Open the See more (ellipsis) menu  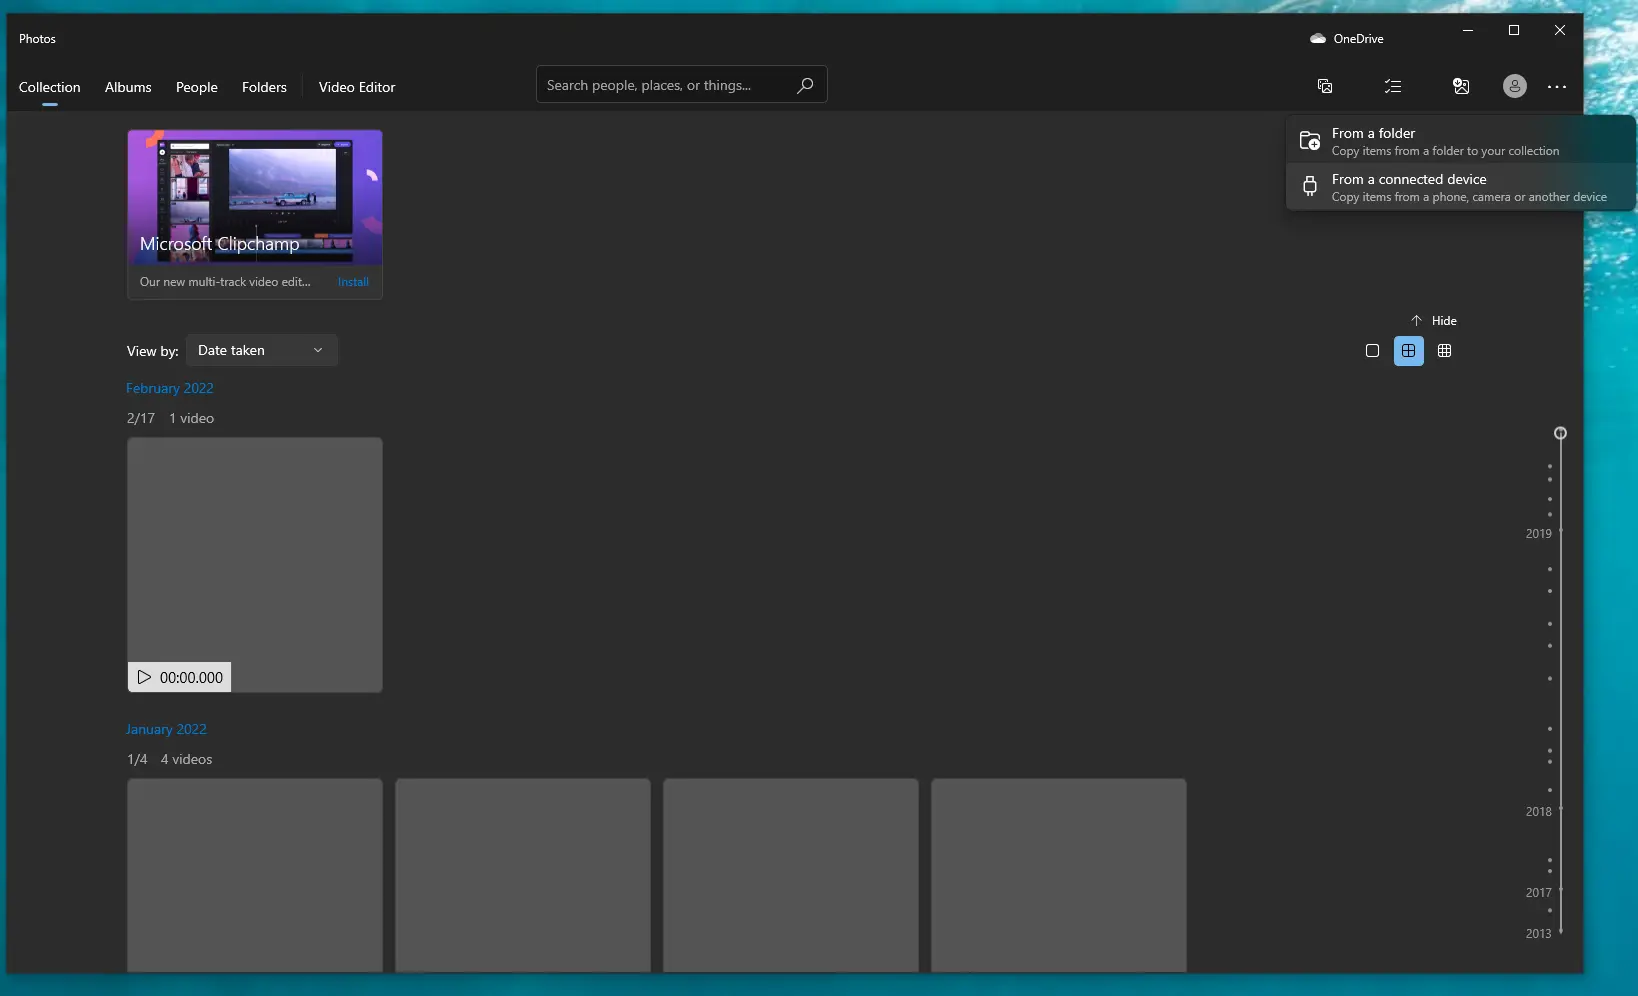[x=1556, y=87]
